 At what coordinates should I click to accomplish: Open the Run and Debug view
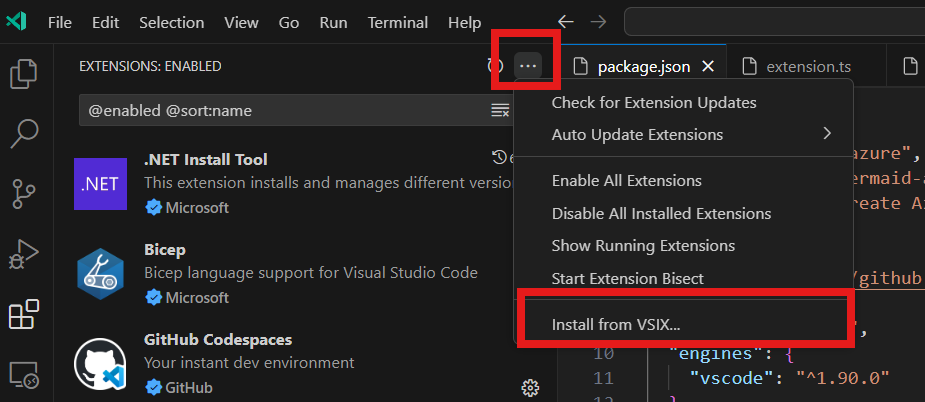(x=24, y=254)
